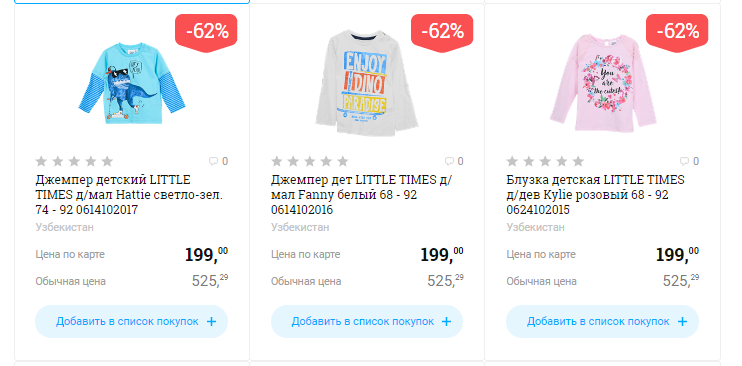
Task: Click the plus icon in the Hattie jumper add button
Action: pos(212,321)
